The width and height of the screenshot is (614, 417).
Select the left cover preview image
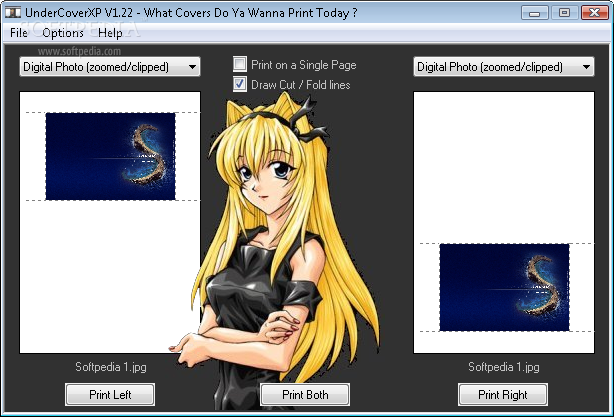coord(110,156)
